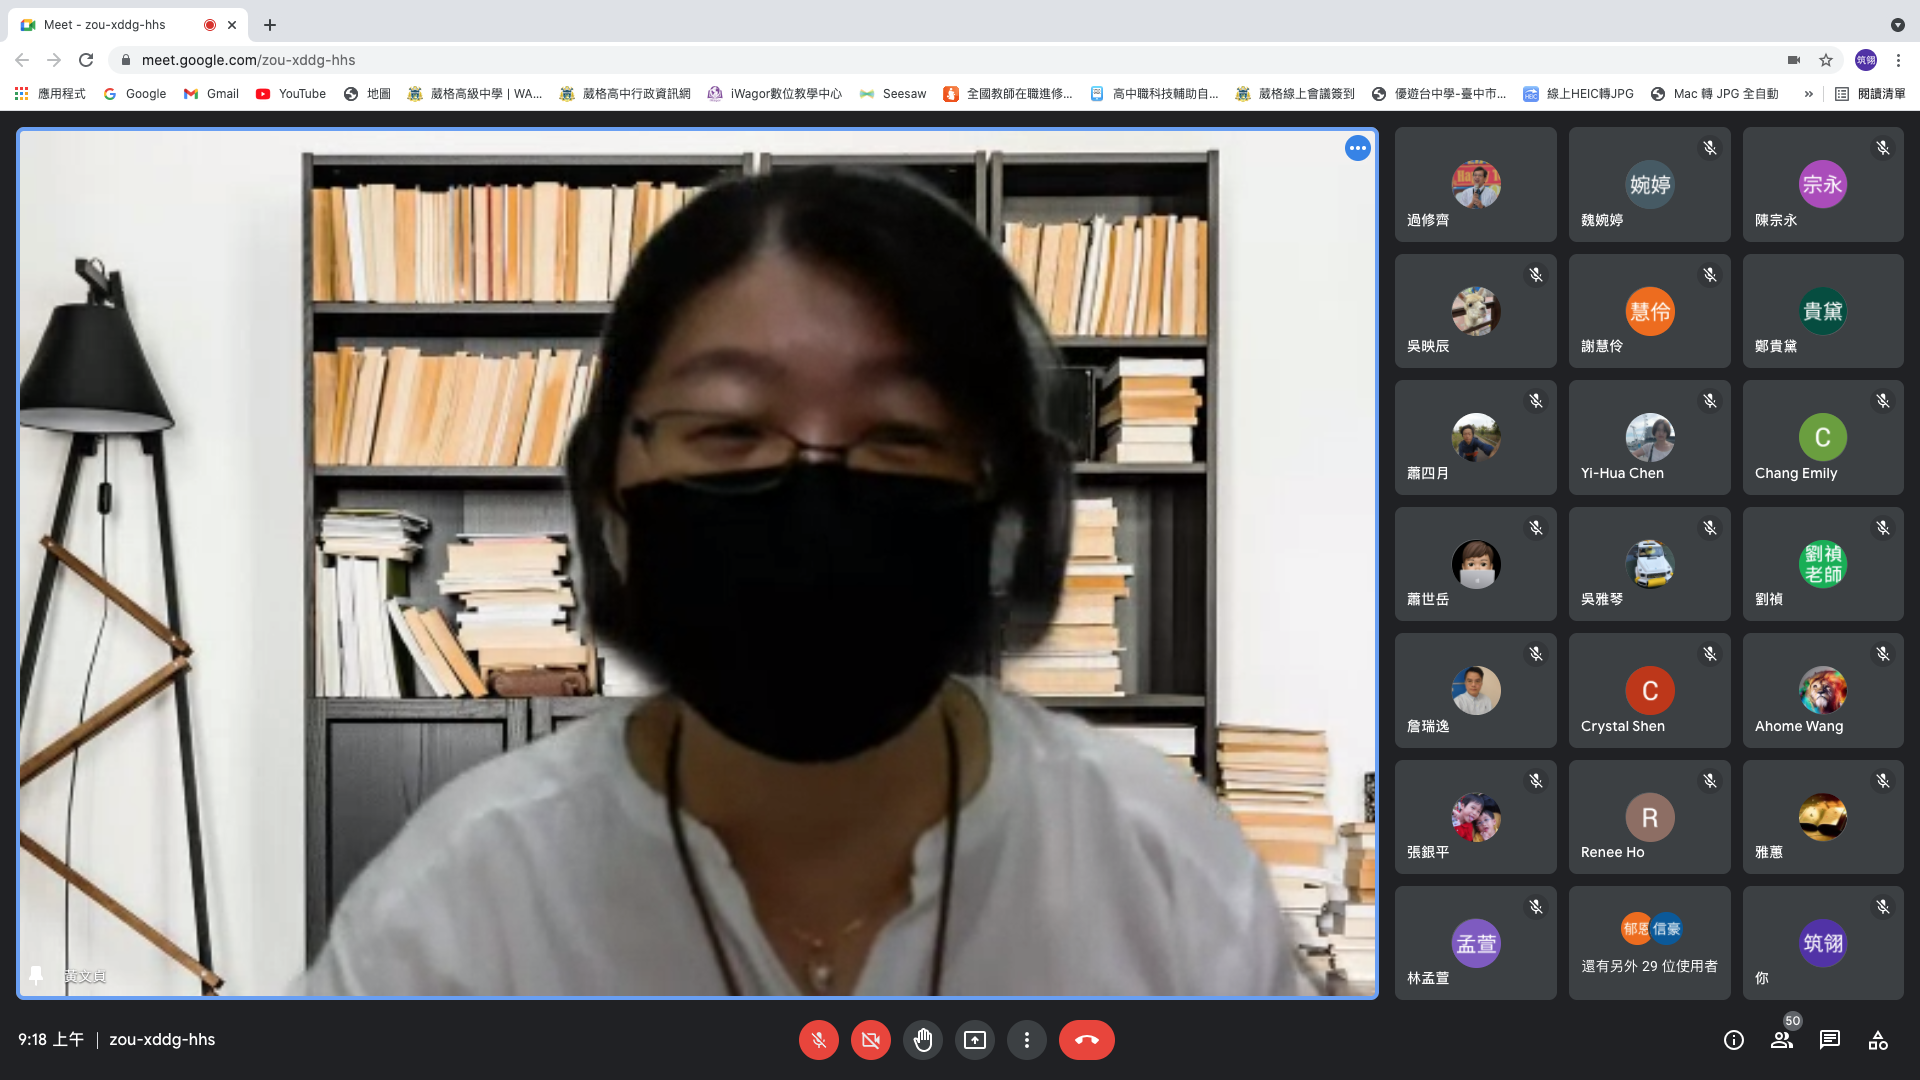This screenshot has height=1080, width=1920.
Task: Open the blue options bubble on the main video
Action: [1357, 148]
